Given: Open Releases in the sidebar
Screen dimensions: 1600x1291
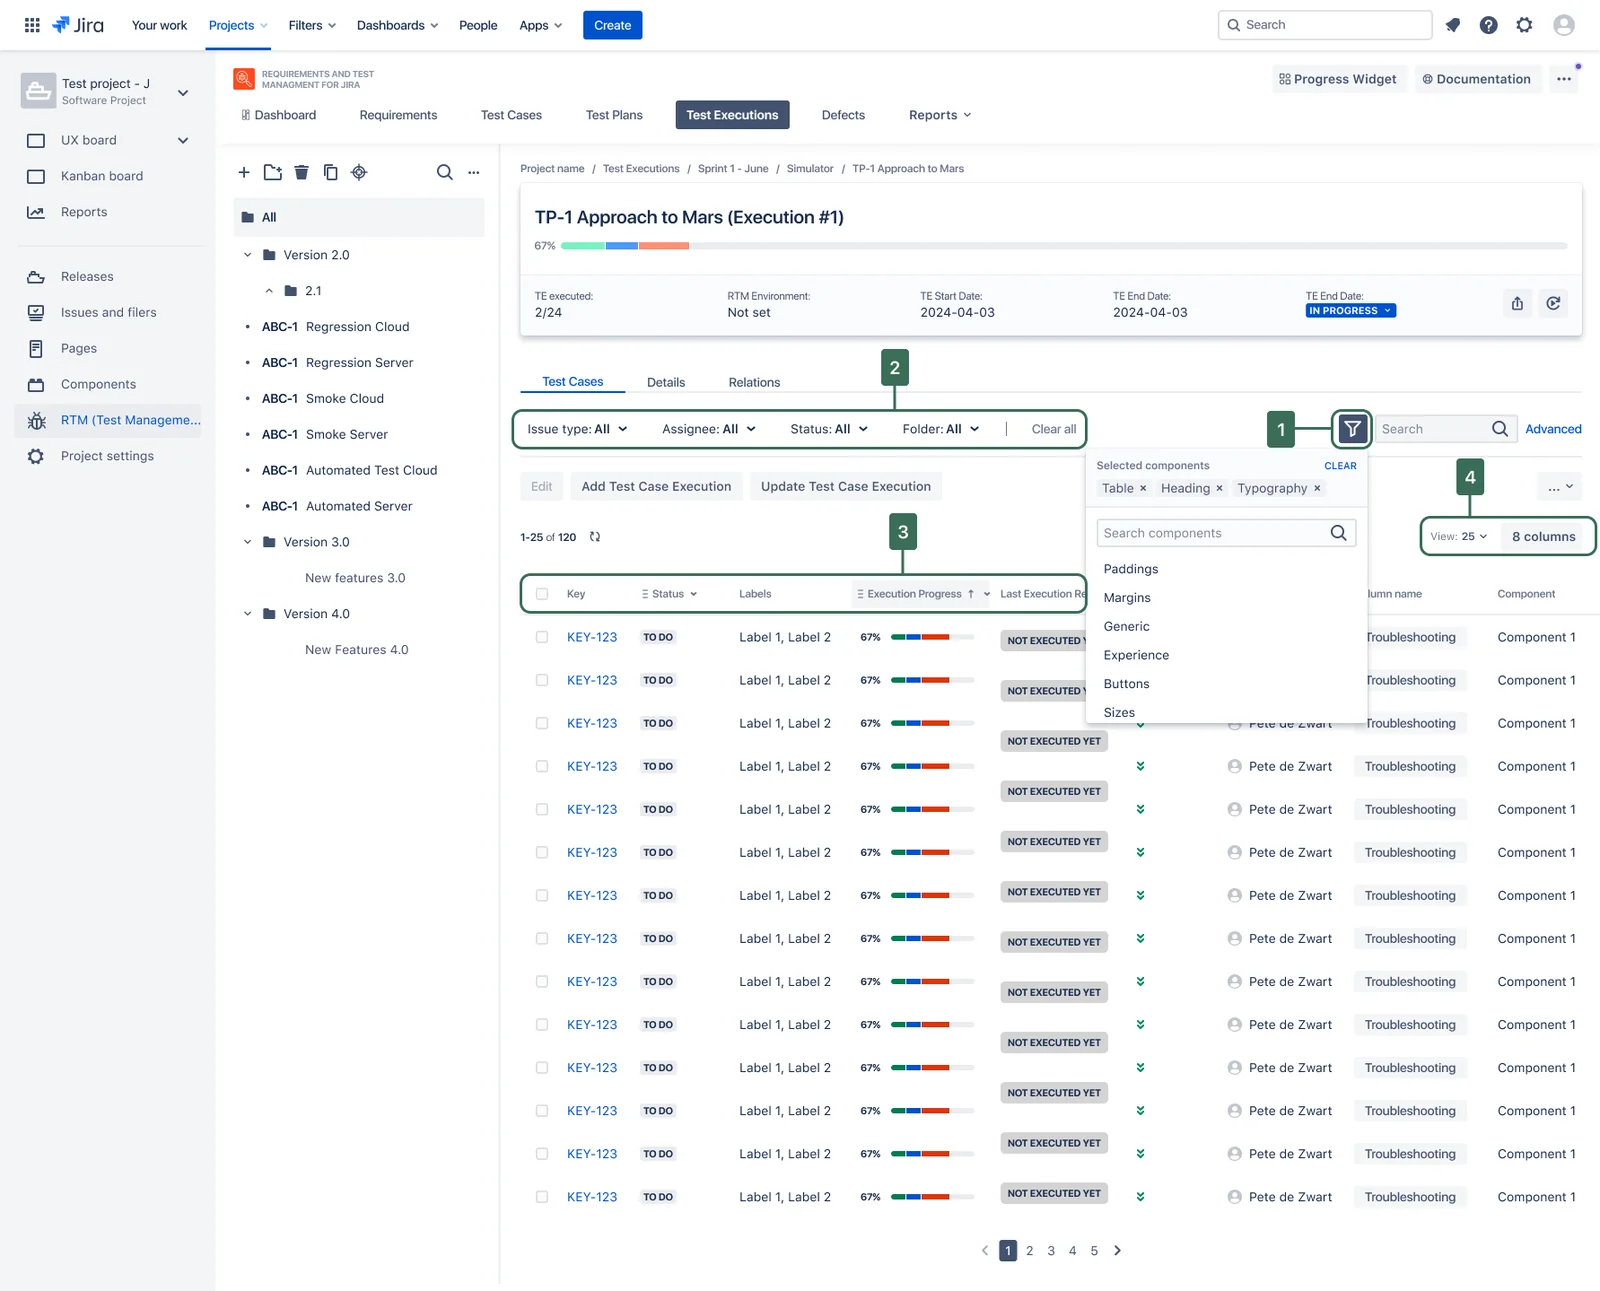Looking at the screenshot, I should (87, 276).
